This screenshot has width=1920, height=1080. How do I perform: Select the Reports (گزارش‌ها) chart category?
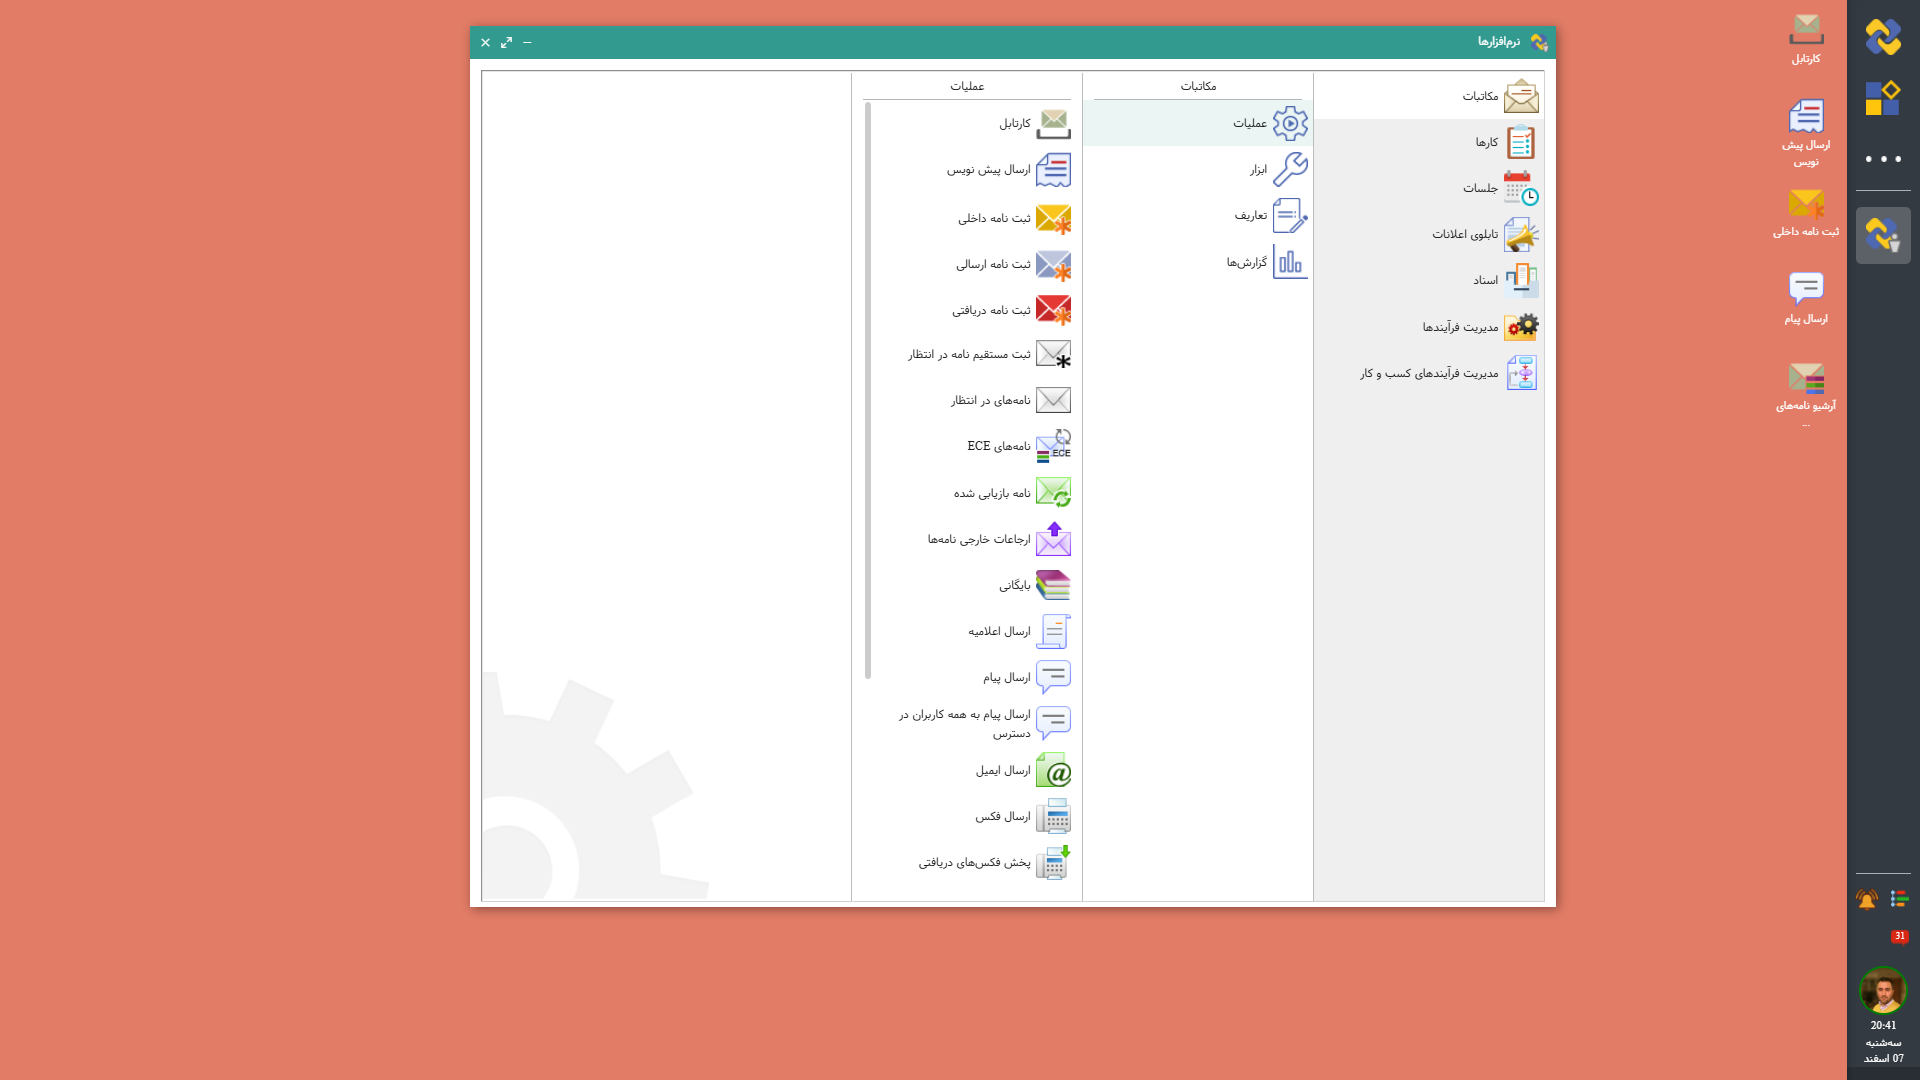(x=1289, y=262)
